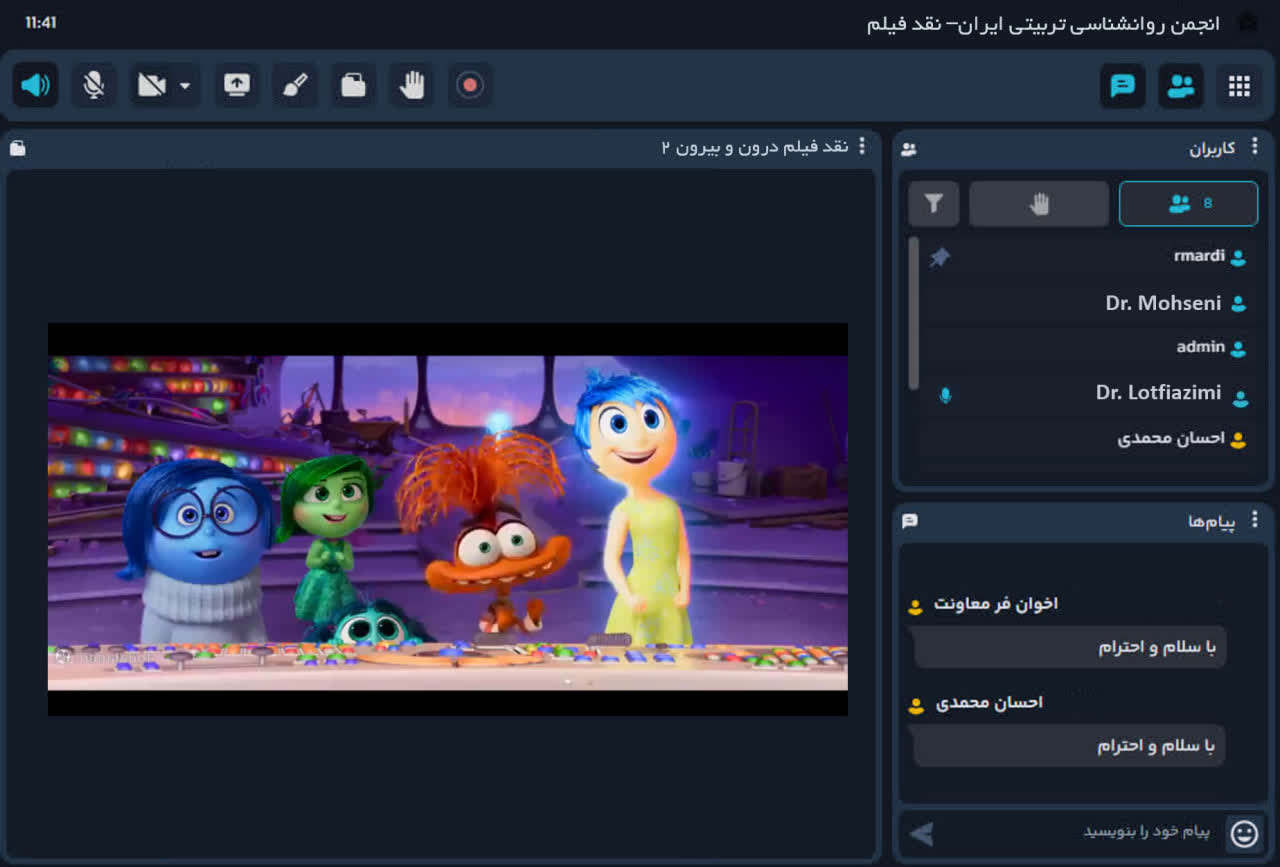Send the chat message with arrow
This screenshot has width=1280, height=867.
pyautogui.click(x=921, y=833)
